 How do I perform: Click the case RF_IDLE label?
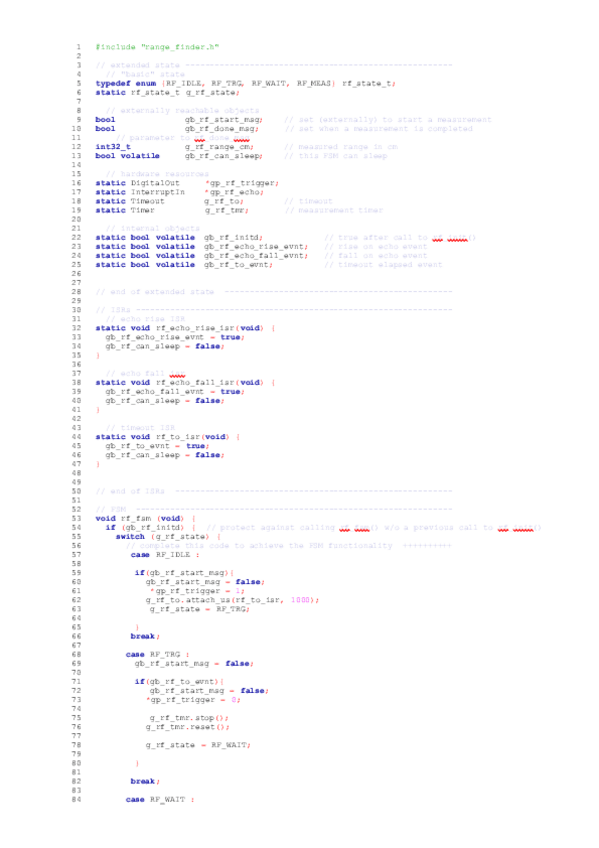click(165, 555)
